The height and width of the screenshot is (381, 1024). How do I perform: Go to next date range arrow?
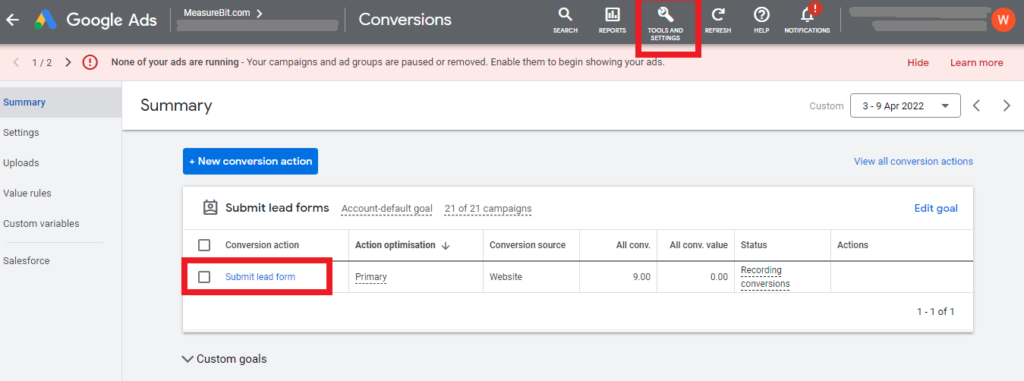pyautogui.click(x=1006, y=106)
